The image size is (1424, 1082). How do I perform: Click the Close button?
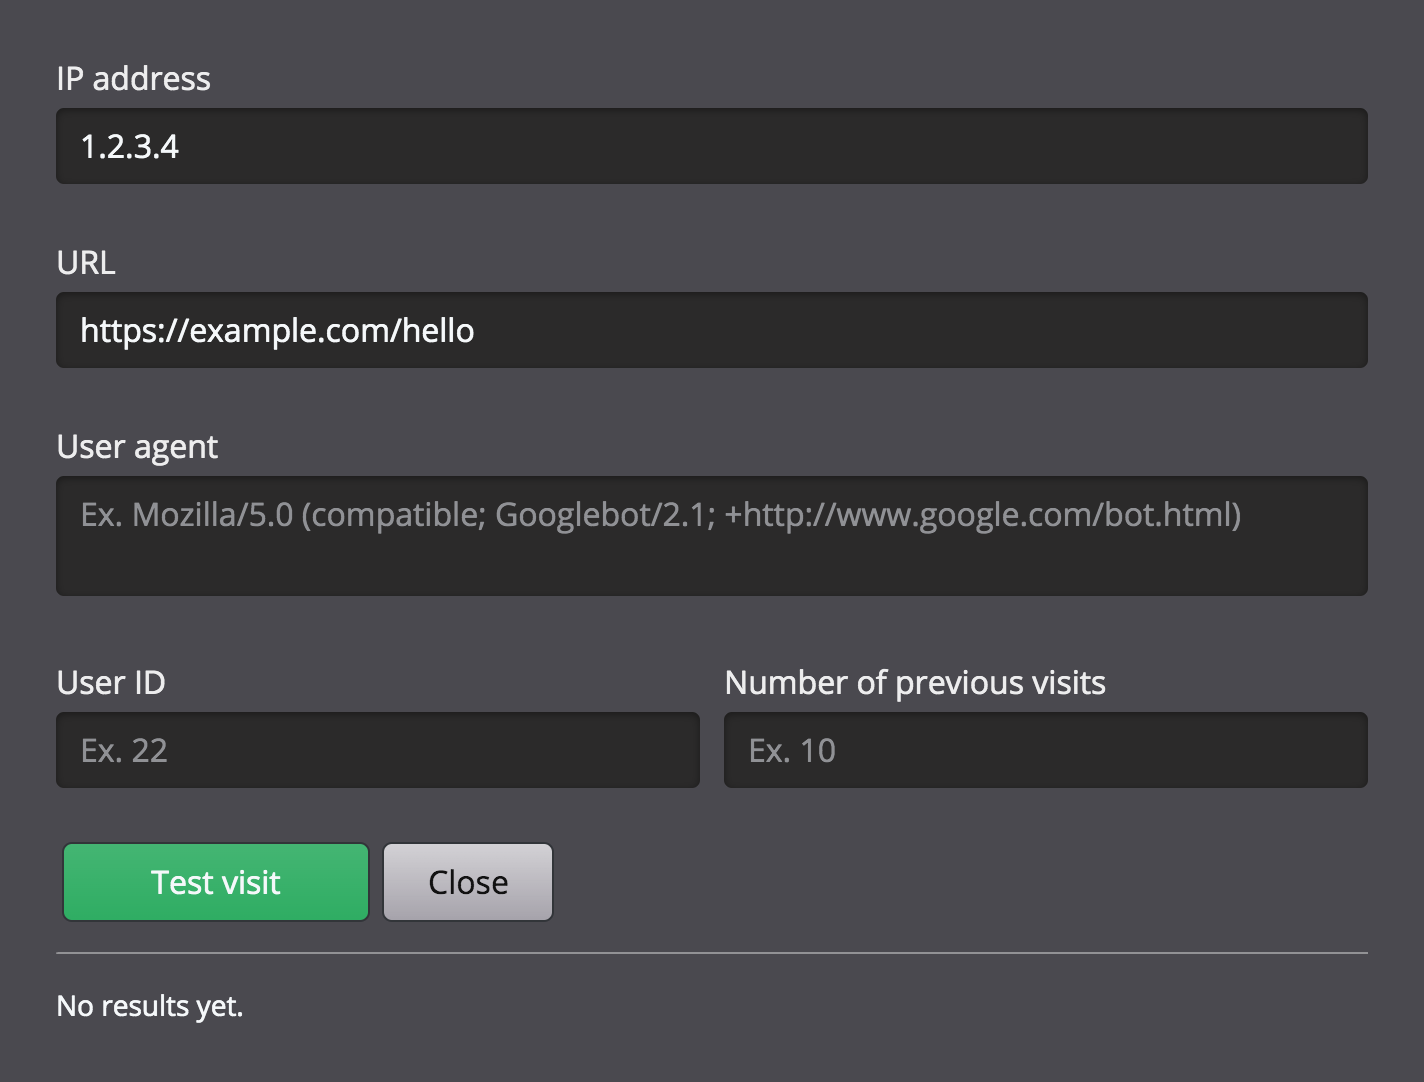click(468, 882)
